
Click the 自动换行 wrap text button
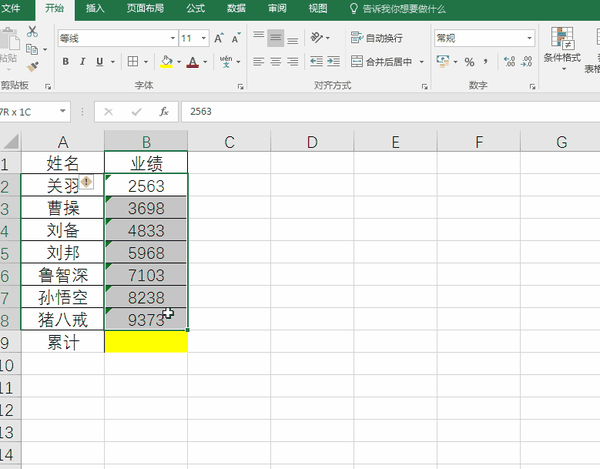click(x=377, y=38)
